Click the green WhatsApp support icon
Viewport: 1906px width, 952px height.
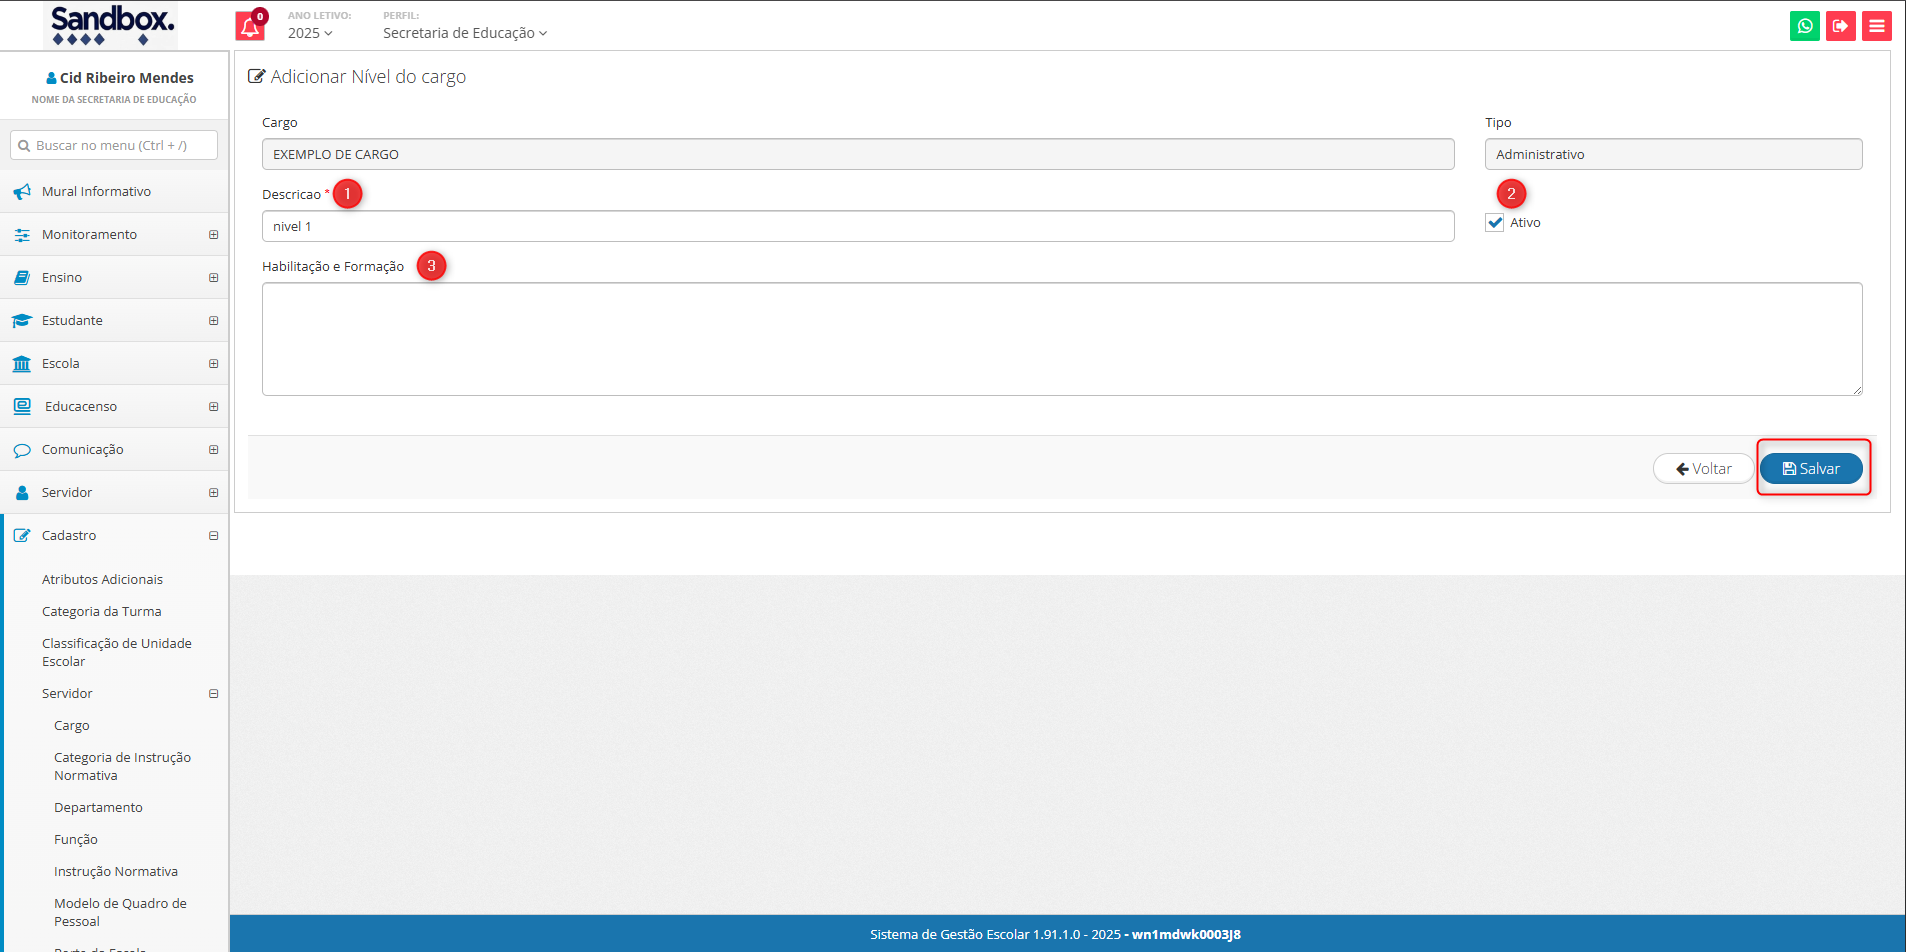[x=1804, y=26]
